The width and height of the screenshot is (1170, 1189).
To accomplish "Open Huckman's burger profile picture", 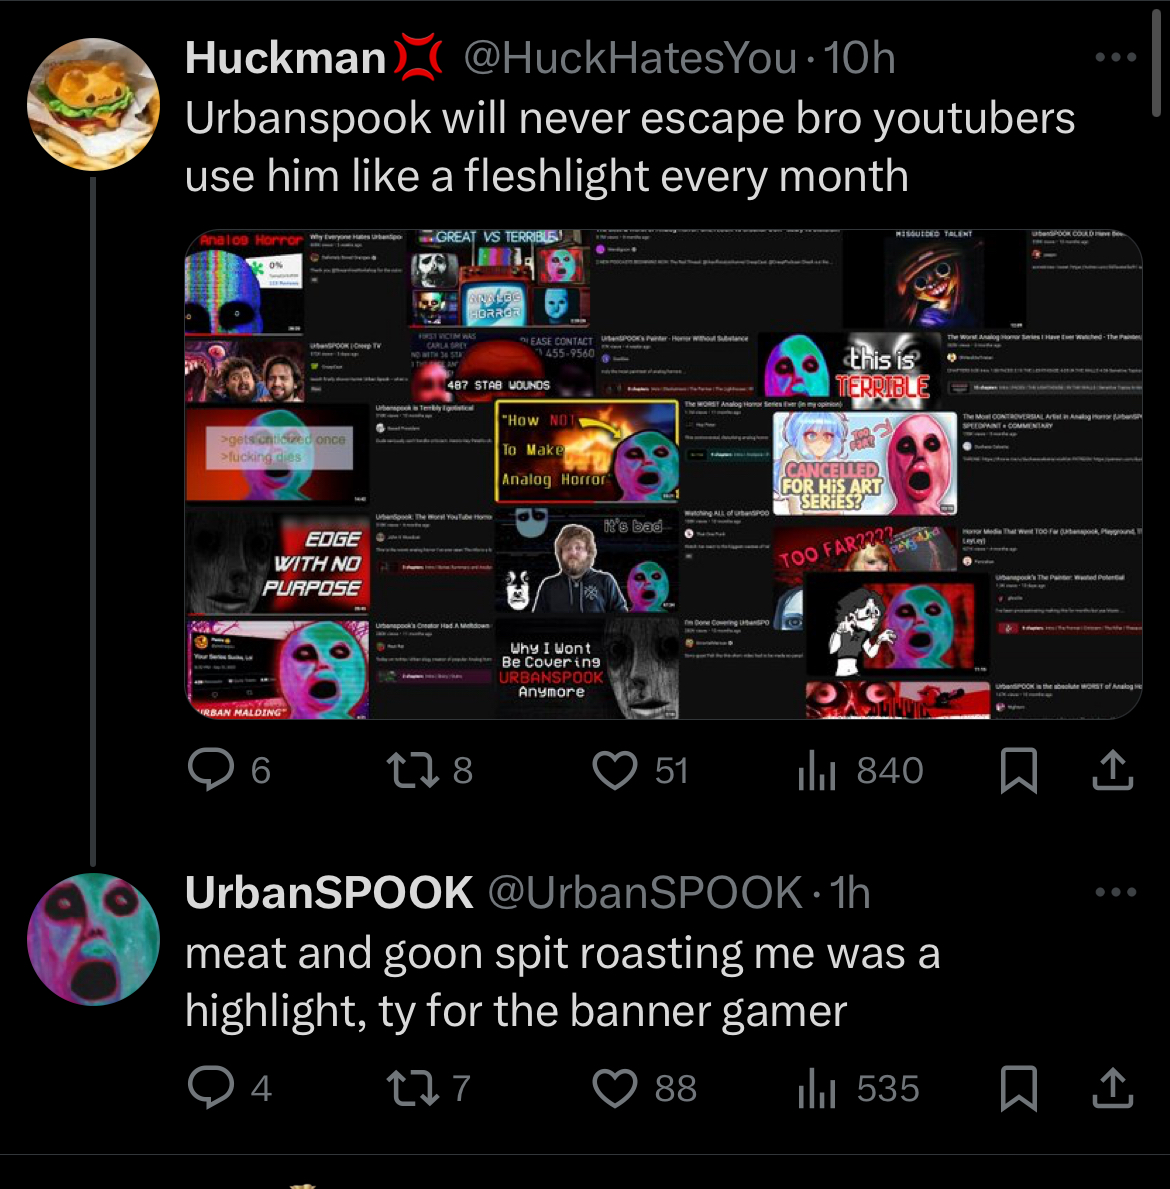I will pos(93,104).
